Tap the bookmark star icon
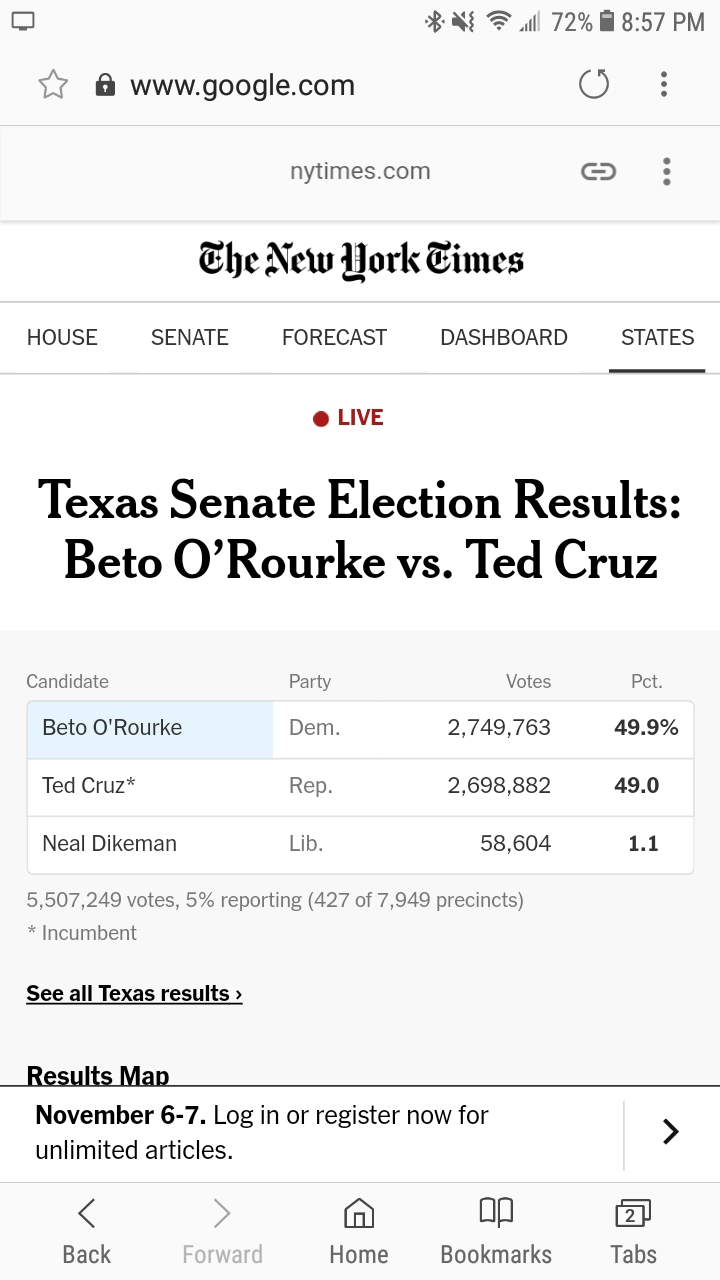The image size is (720, 1280). coord(53,85)
